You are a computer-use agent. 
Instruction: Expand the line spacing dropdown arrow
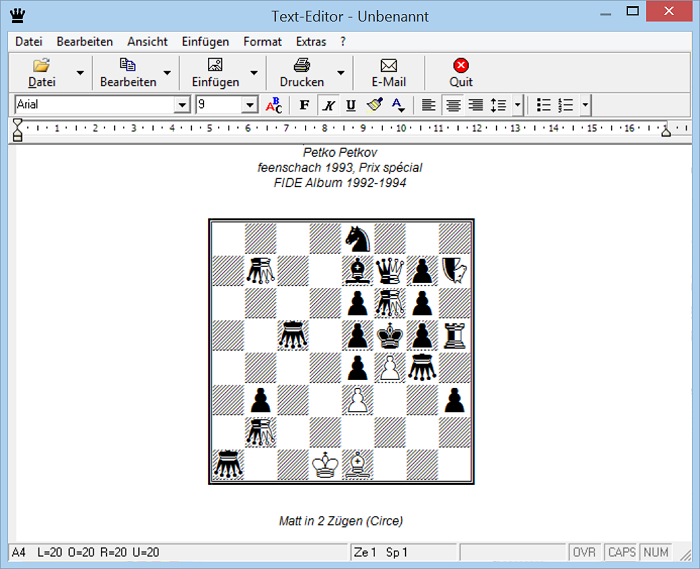tap(517, 105)
